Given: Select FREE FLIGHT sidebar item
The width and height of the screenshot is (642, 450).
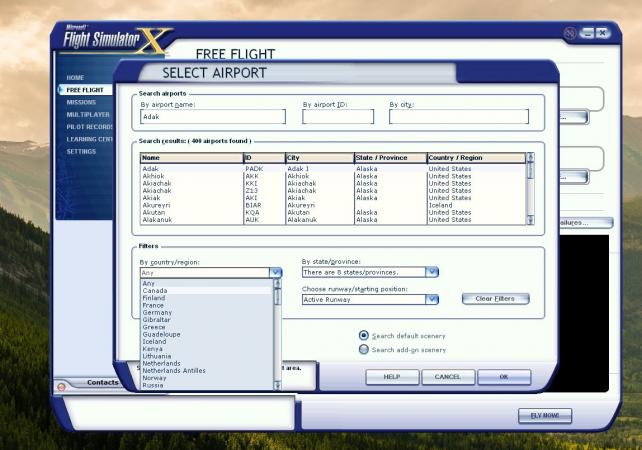Looking at the screenshot, I should (85, 90).
